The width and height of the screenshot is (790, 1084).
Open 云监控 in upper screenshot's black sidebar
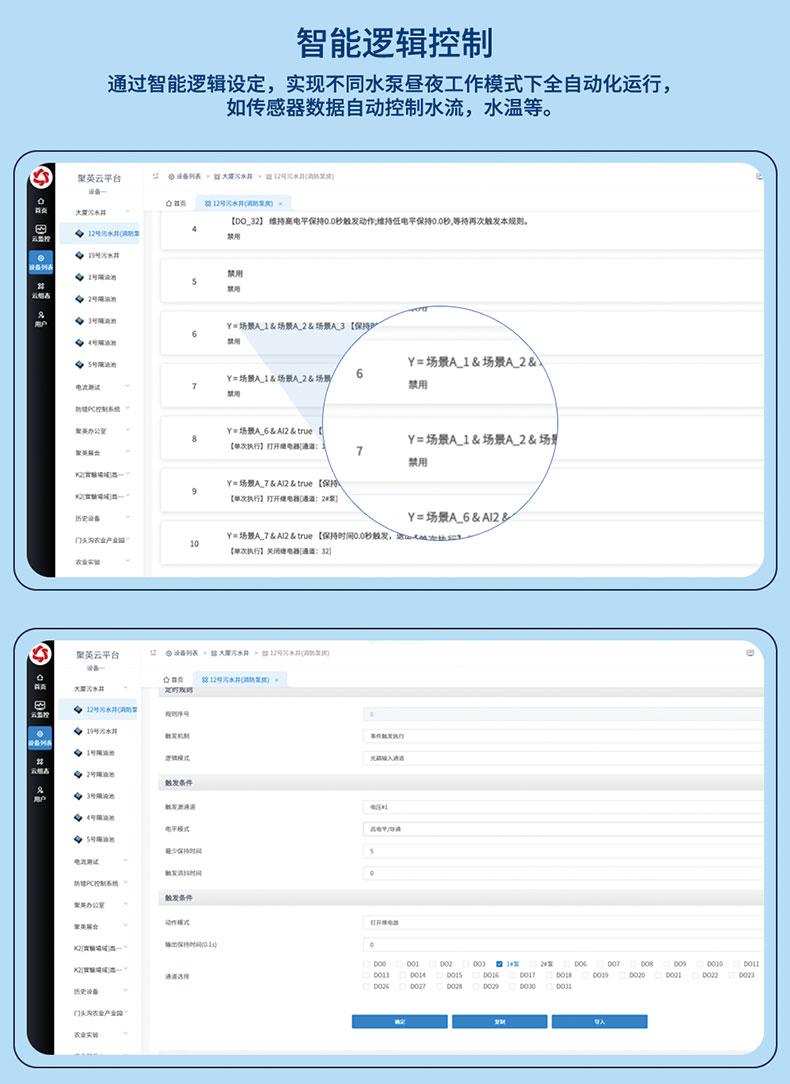click(41, 234)
